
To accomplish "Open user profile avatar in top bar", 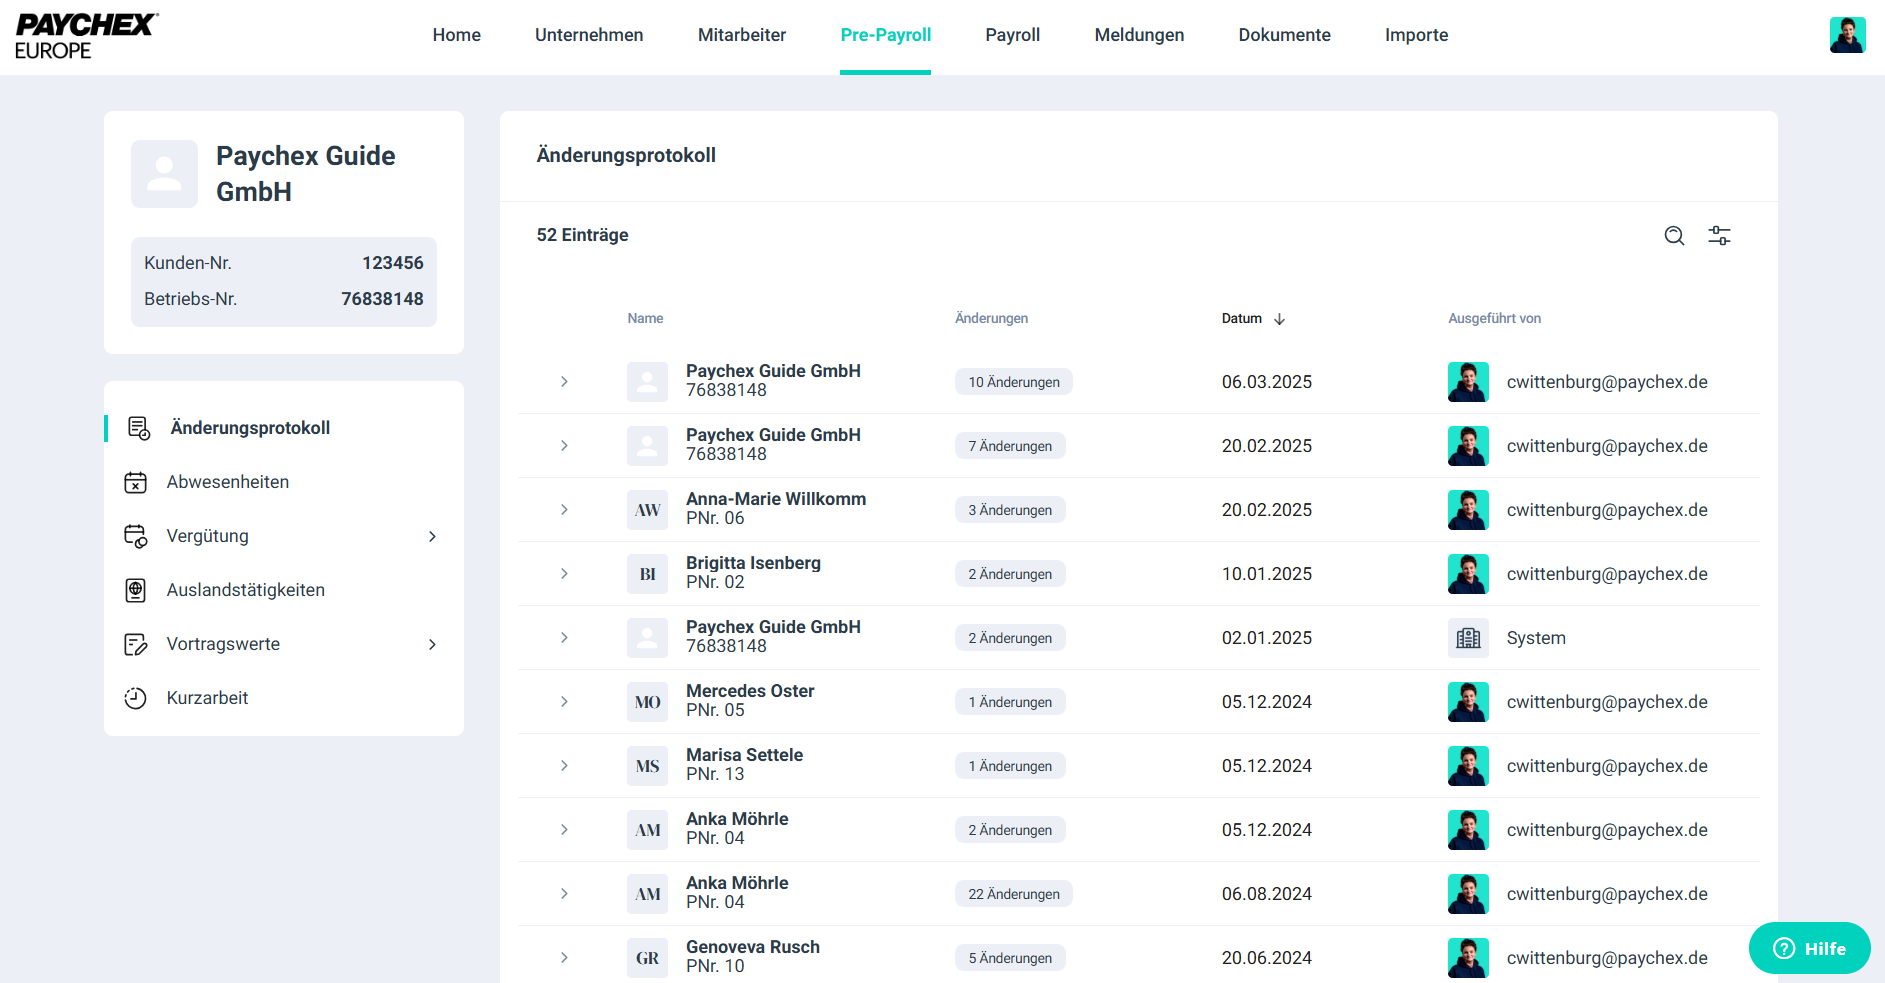I will [x=1846, y=35].
